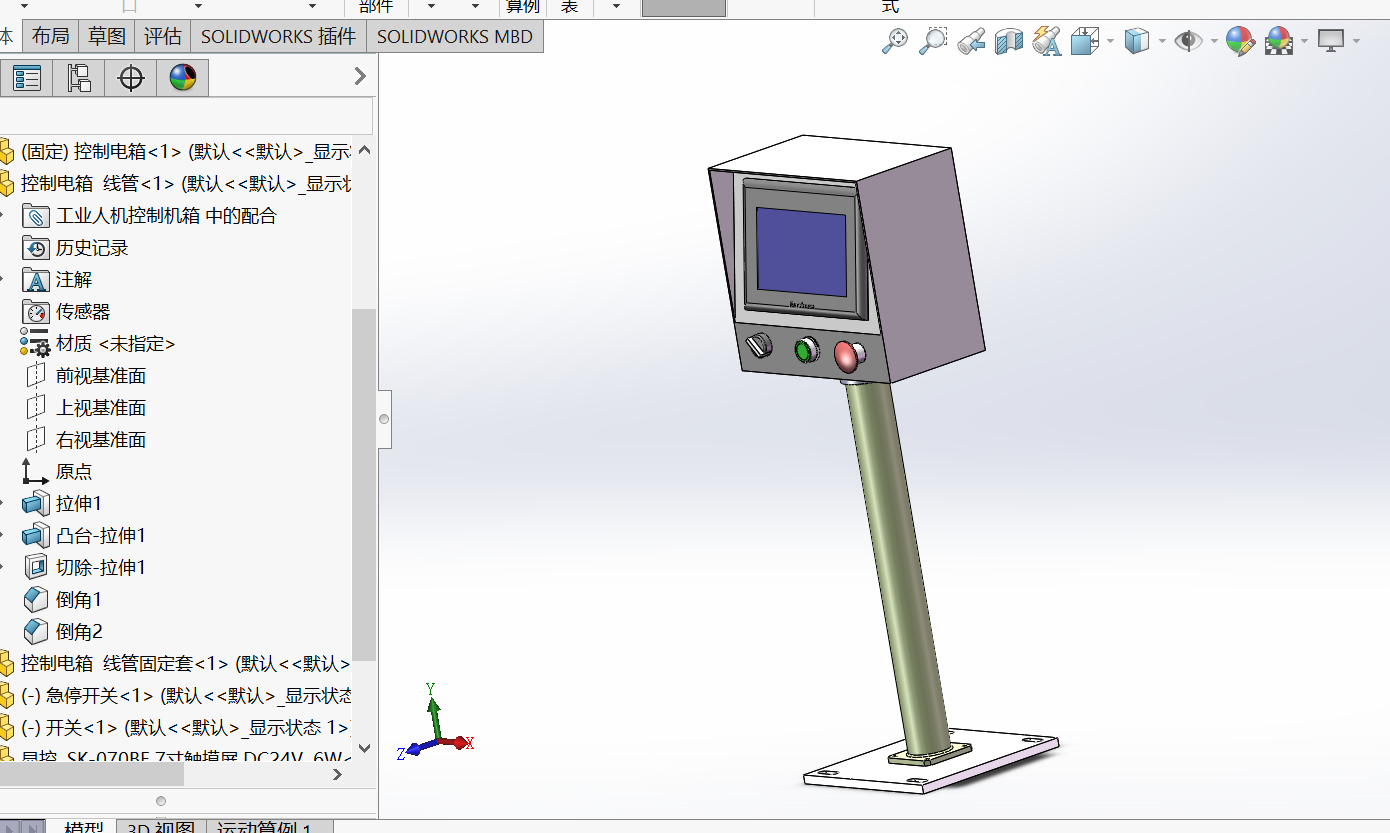Image resolution: width=1390 pixels, height=833 pixels.
Task: Click tree vertical scrollbar down arrow
Action: (x=364, y=748)
